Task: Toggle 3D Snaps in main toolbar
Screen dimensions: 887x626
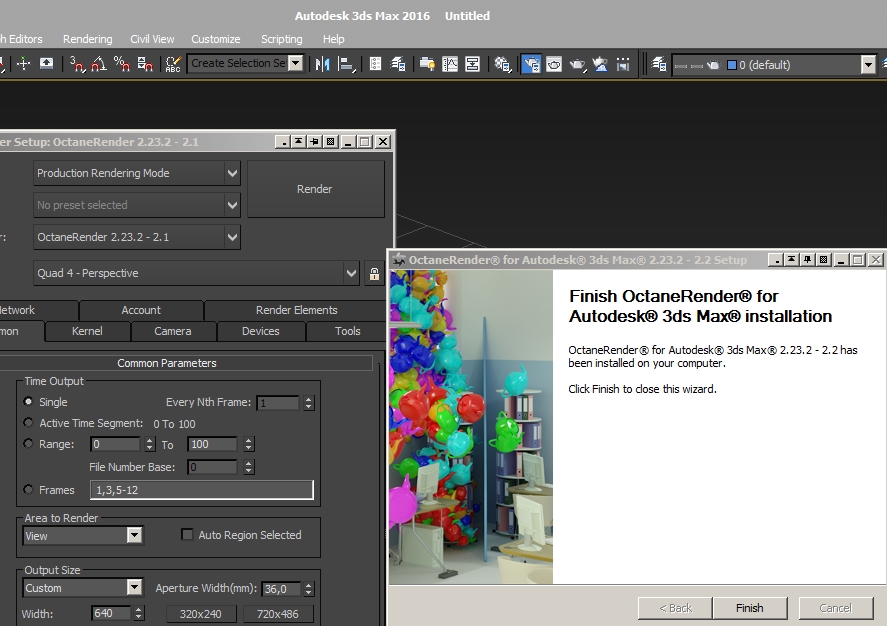Action: pos(77,64)
